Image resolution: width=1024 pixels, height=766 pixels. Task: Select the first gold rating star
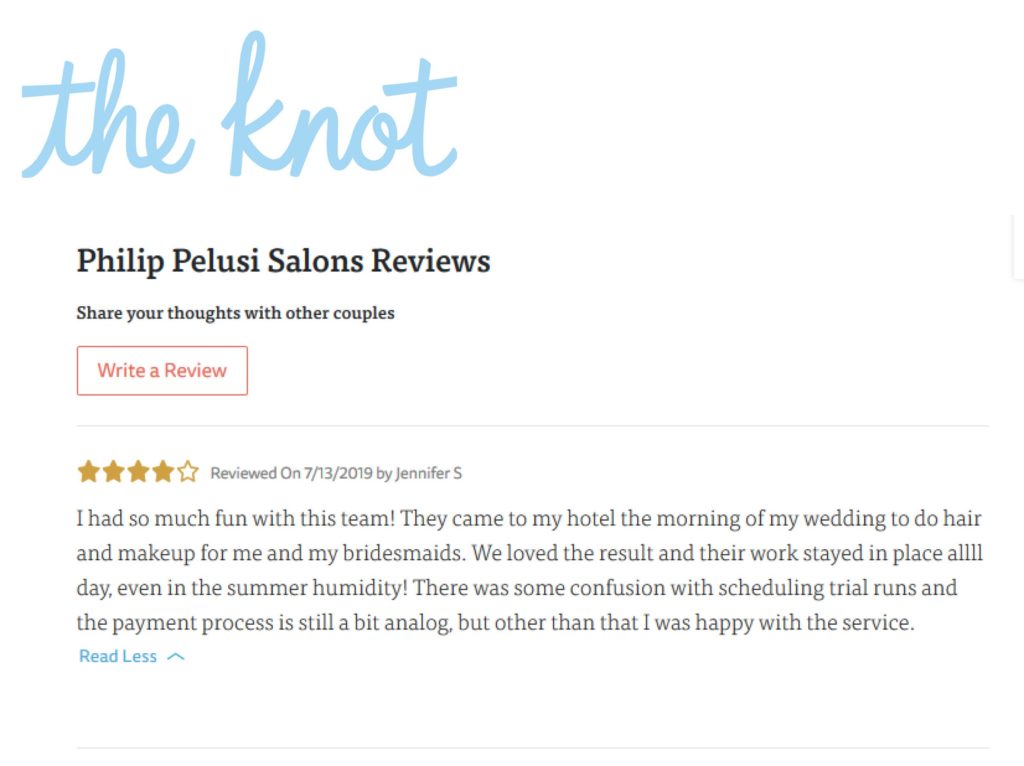pyautogui.click(x=88, y=471)
